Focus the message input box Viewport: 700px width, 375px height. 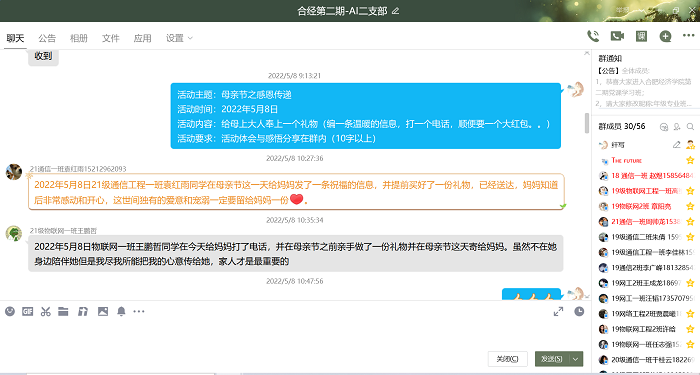tap(295, 335)
